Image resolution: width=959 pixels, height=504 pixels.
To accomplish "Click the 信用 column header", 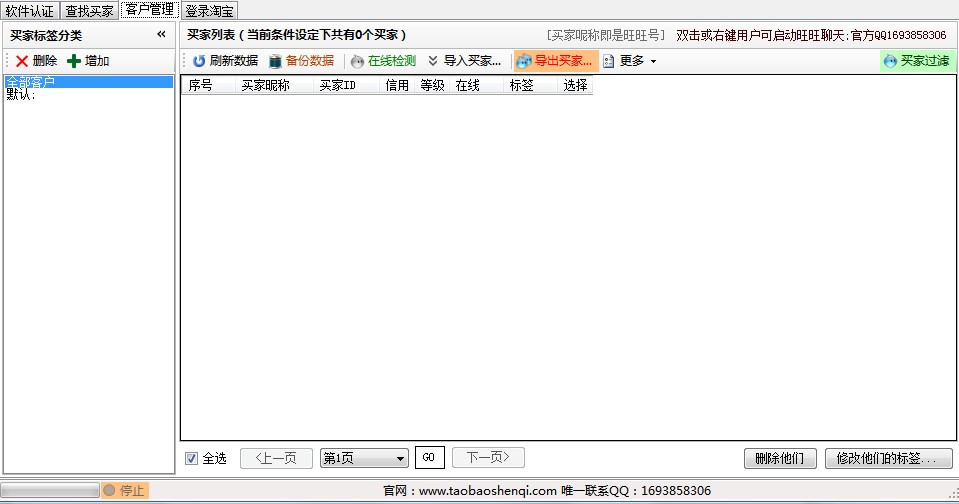I will (x=397, y=85).
